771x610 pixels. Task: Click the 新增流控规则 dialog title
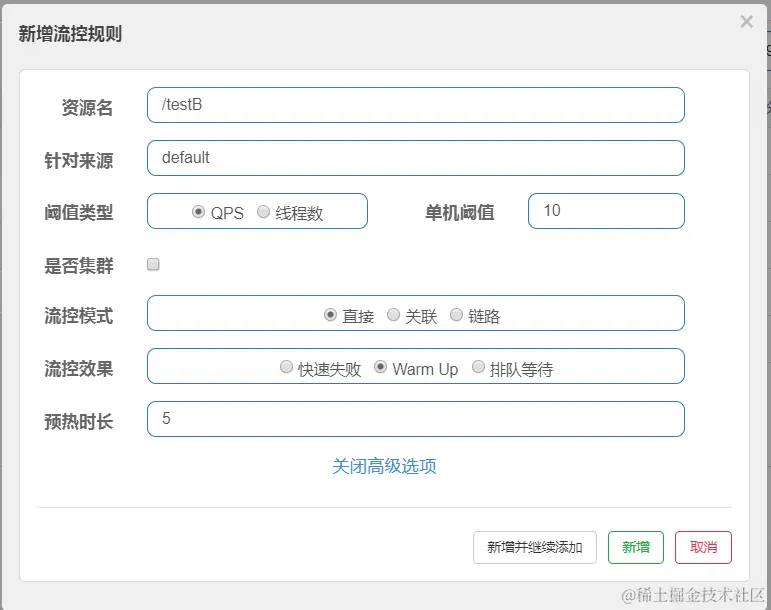pyautogui.click(x=70, y=34)
